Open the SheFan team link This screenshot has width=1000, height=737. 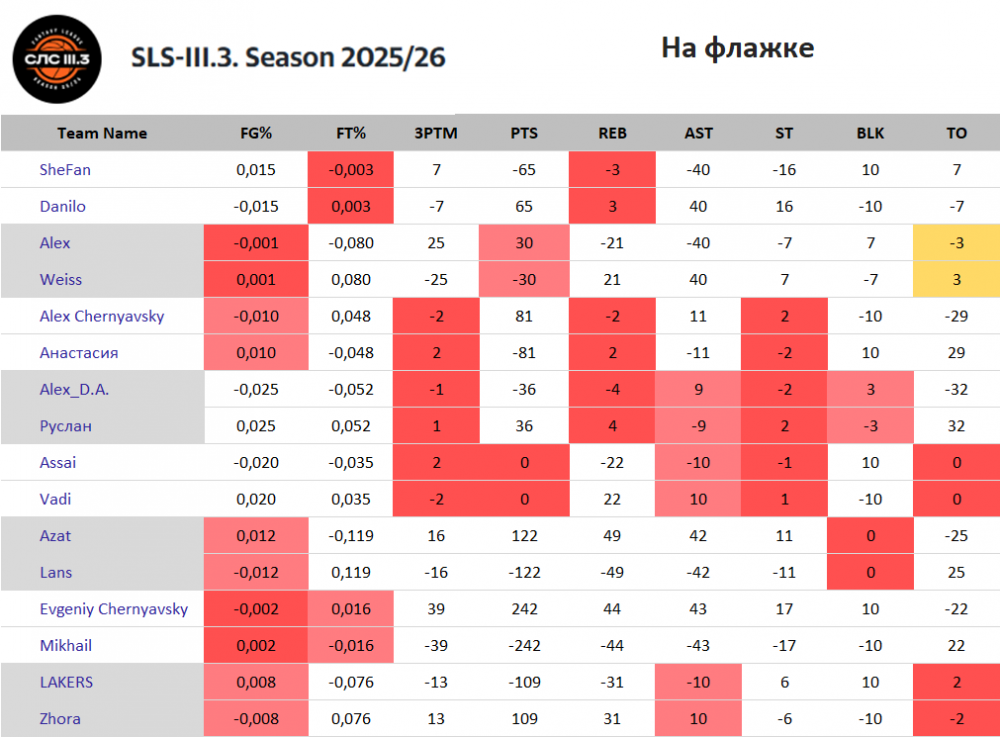(x=65, y=170)
